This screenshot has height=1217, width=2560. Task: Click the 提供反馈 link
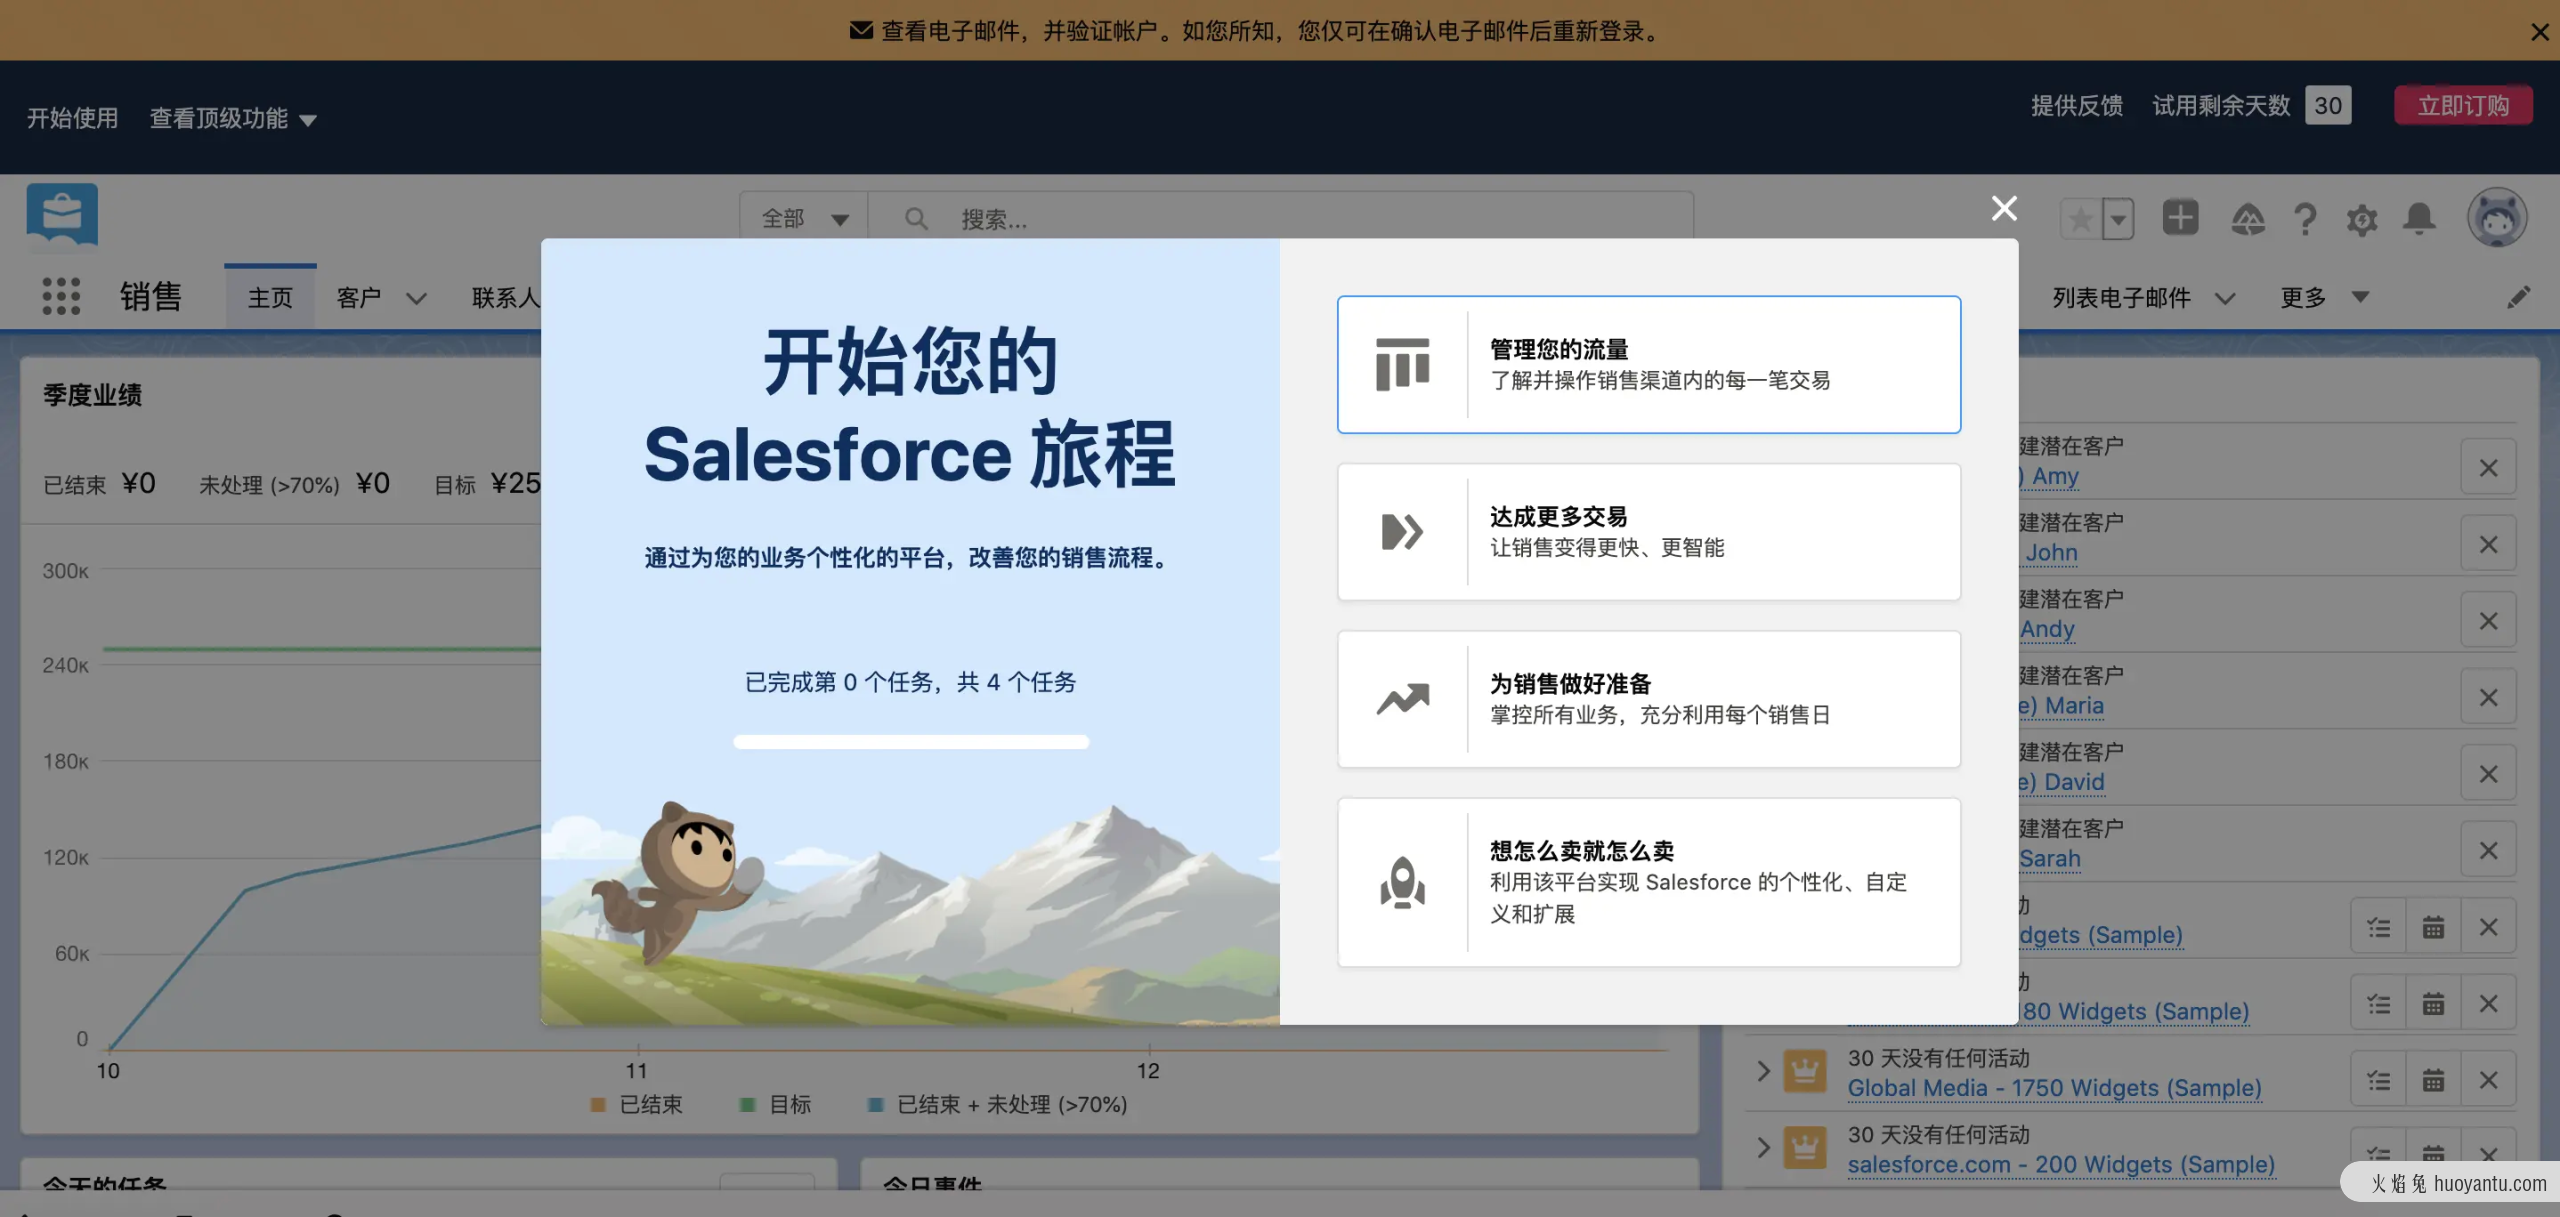point(2077,105)
